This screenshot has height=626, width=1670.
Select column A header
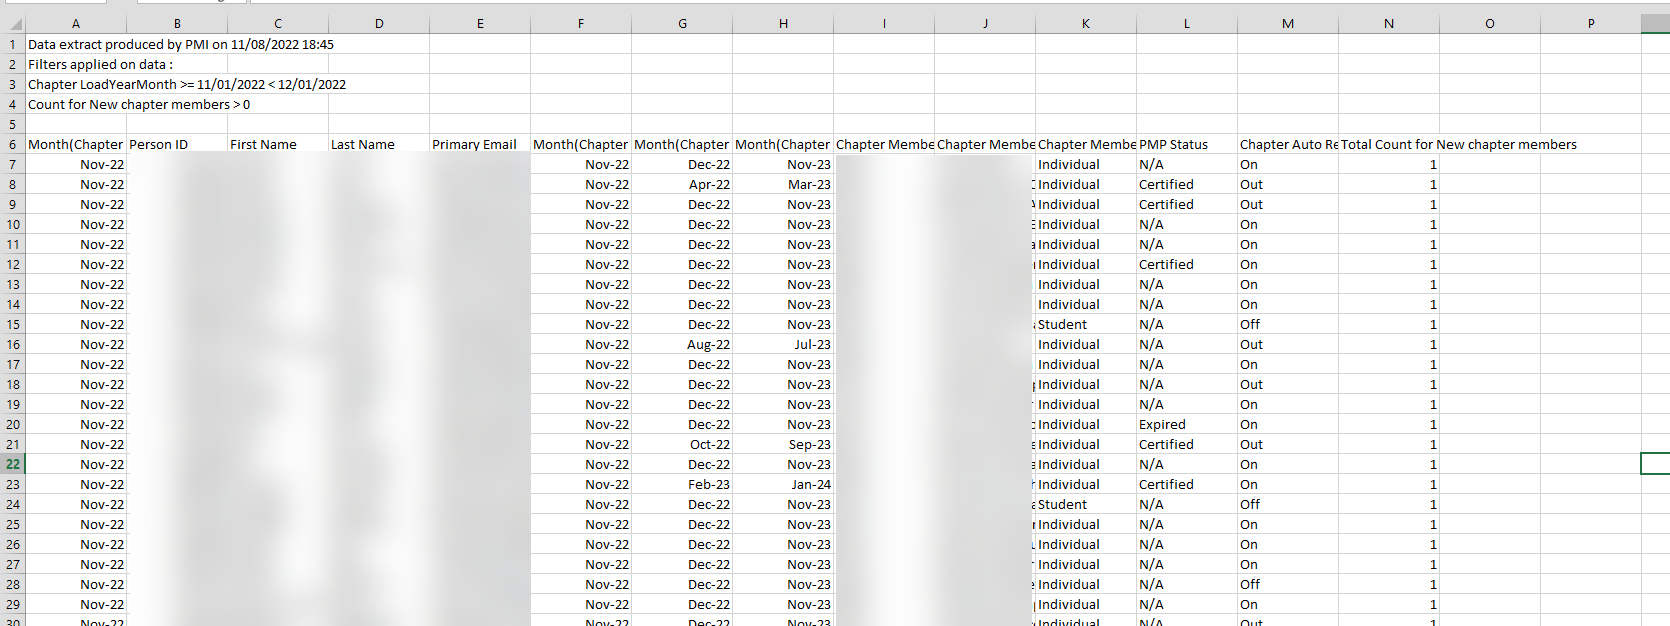tap(76, 24)
